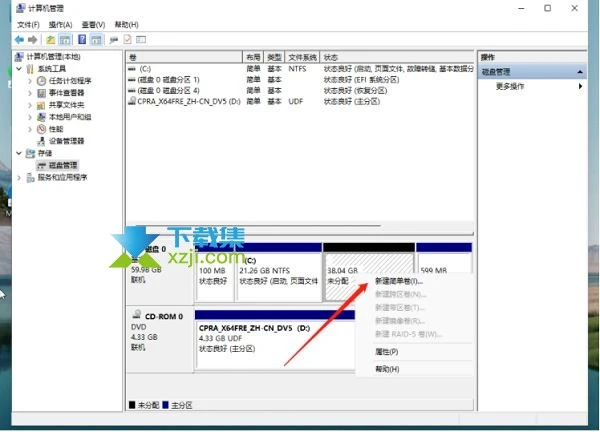Click the view settings toolbar icon
The height and width of the screenshot is (432, 600).
pyautogui.click(x=141, y=39)
